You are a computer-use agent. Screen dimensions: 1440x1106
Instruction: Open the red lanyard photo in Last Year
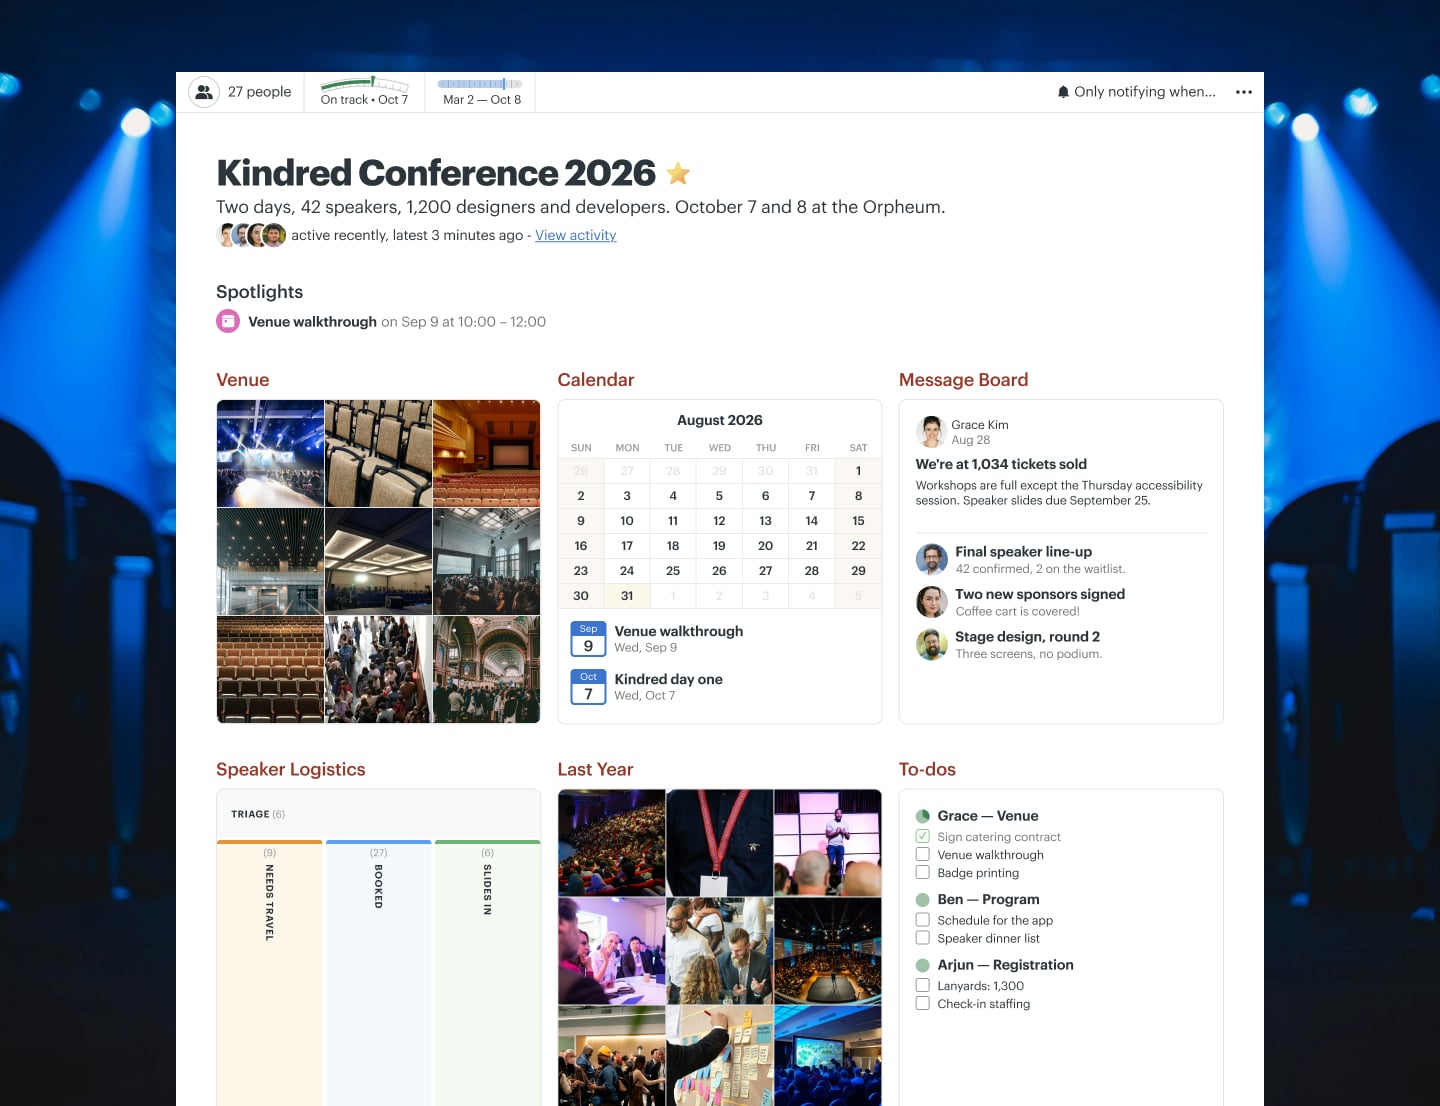coord(720,843)
